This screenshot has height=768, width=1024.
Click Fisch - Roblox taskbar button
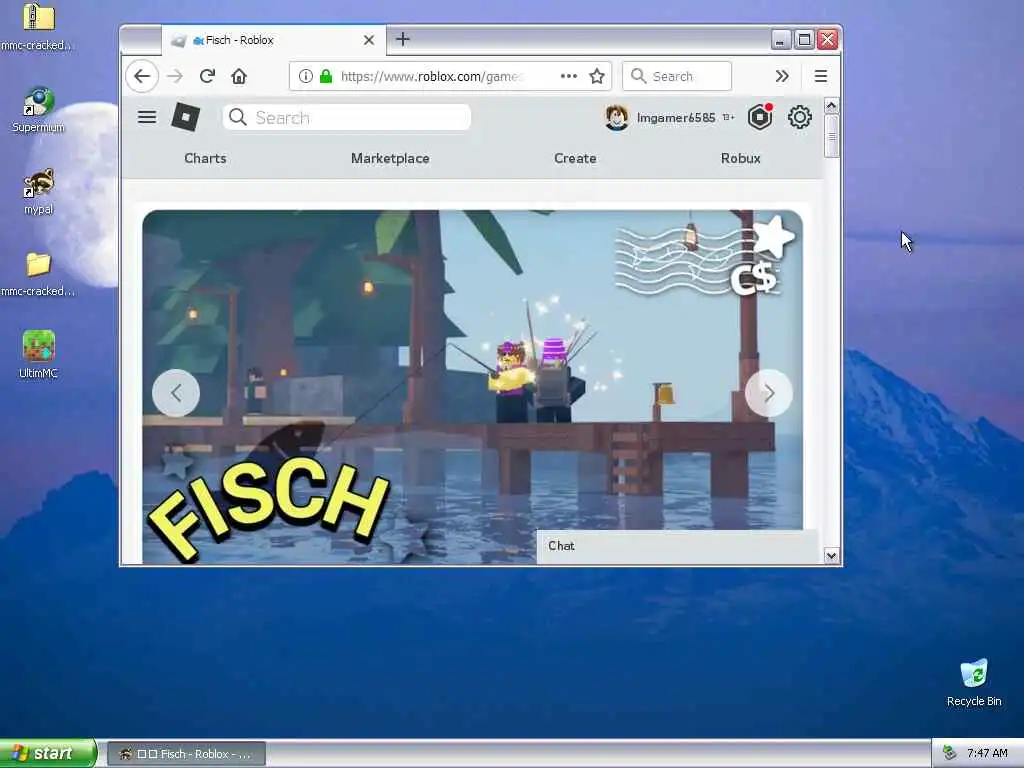point(186,754)
